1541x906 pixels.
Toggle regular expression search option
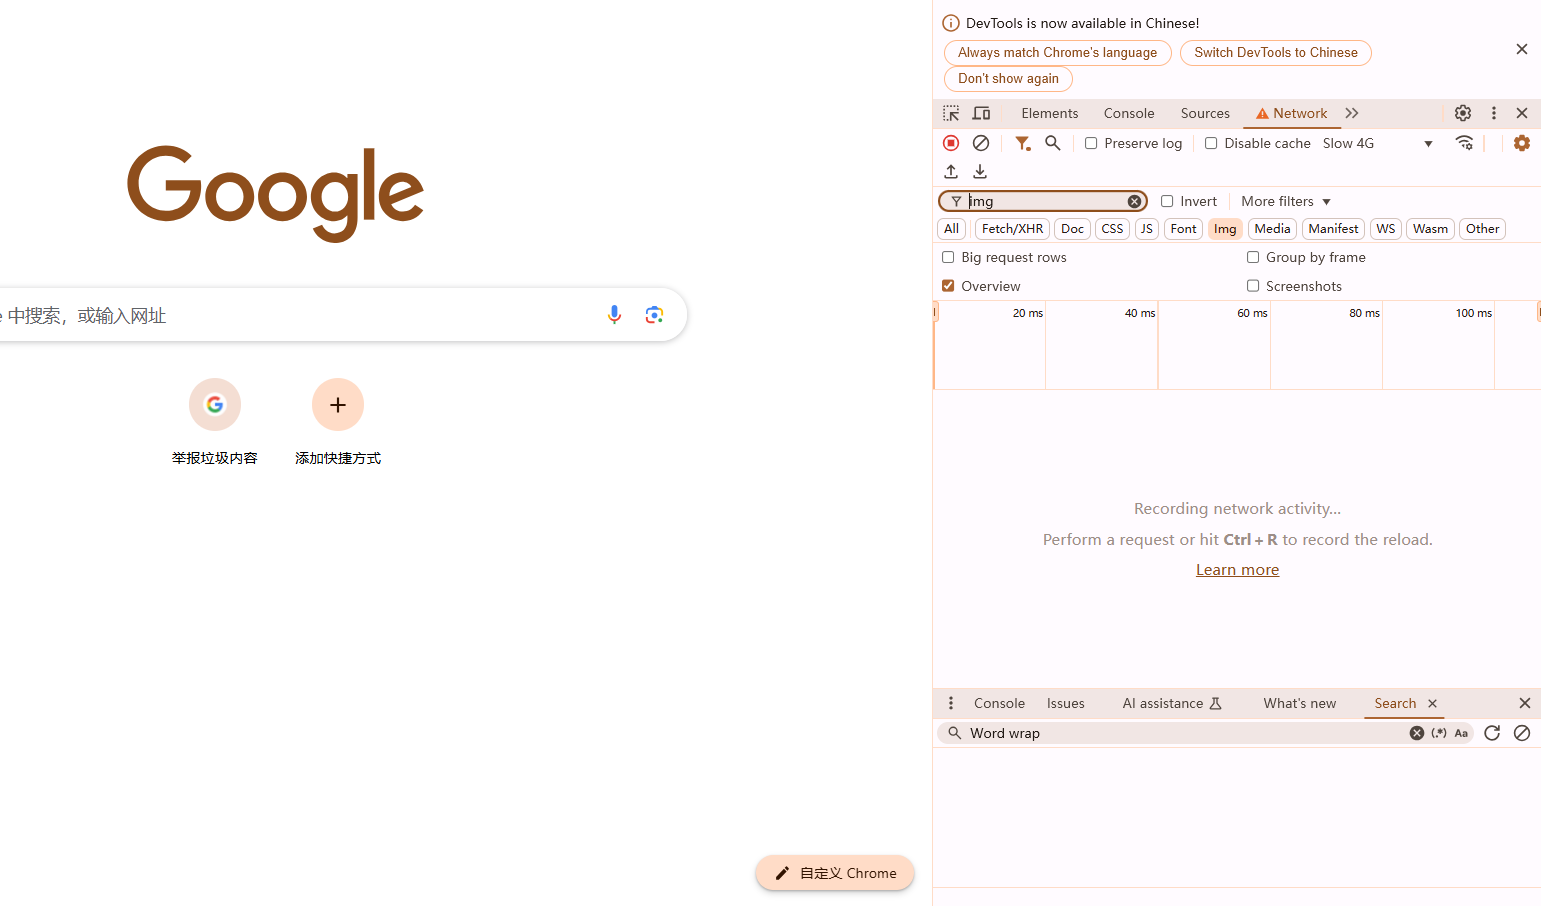[1439, 733]
